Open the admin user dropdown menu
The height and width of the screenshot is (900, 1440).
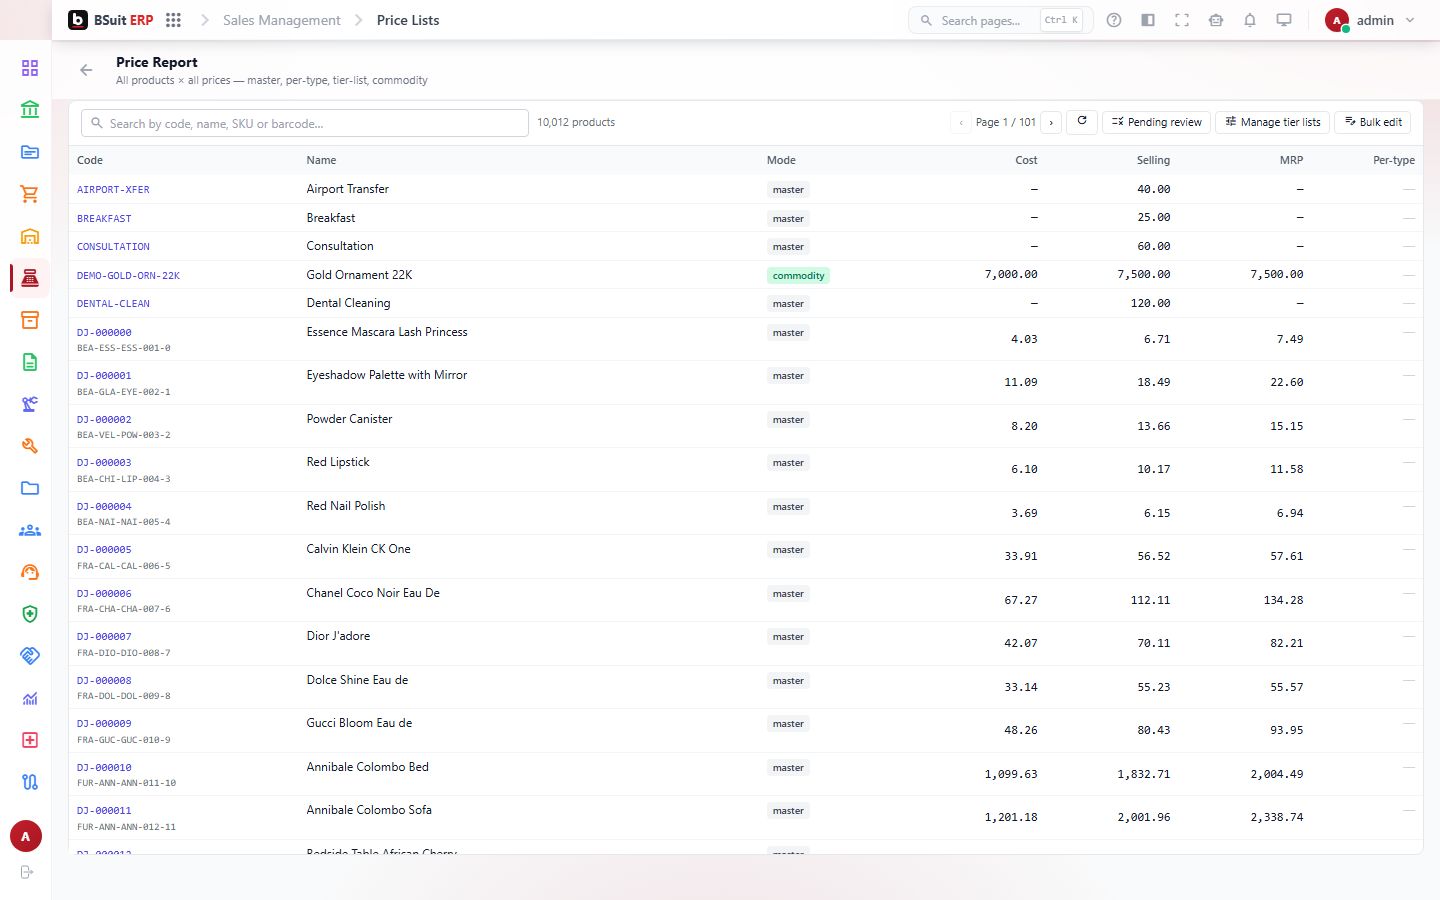[1370, 20]
